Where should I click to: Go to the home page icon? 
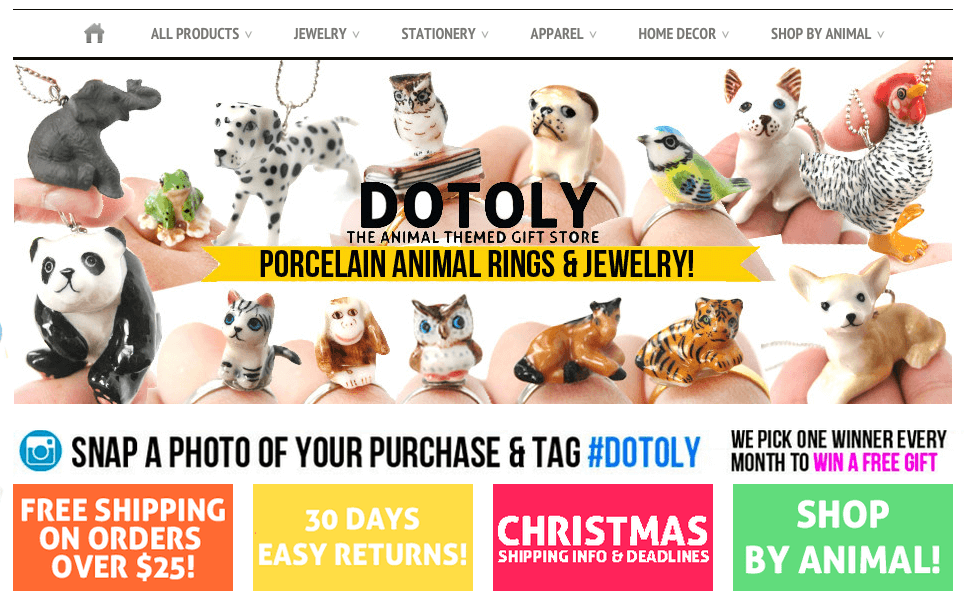[94, 33]
